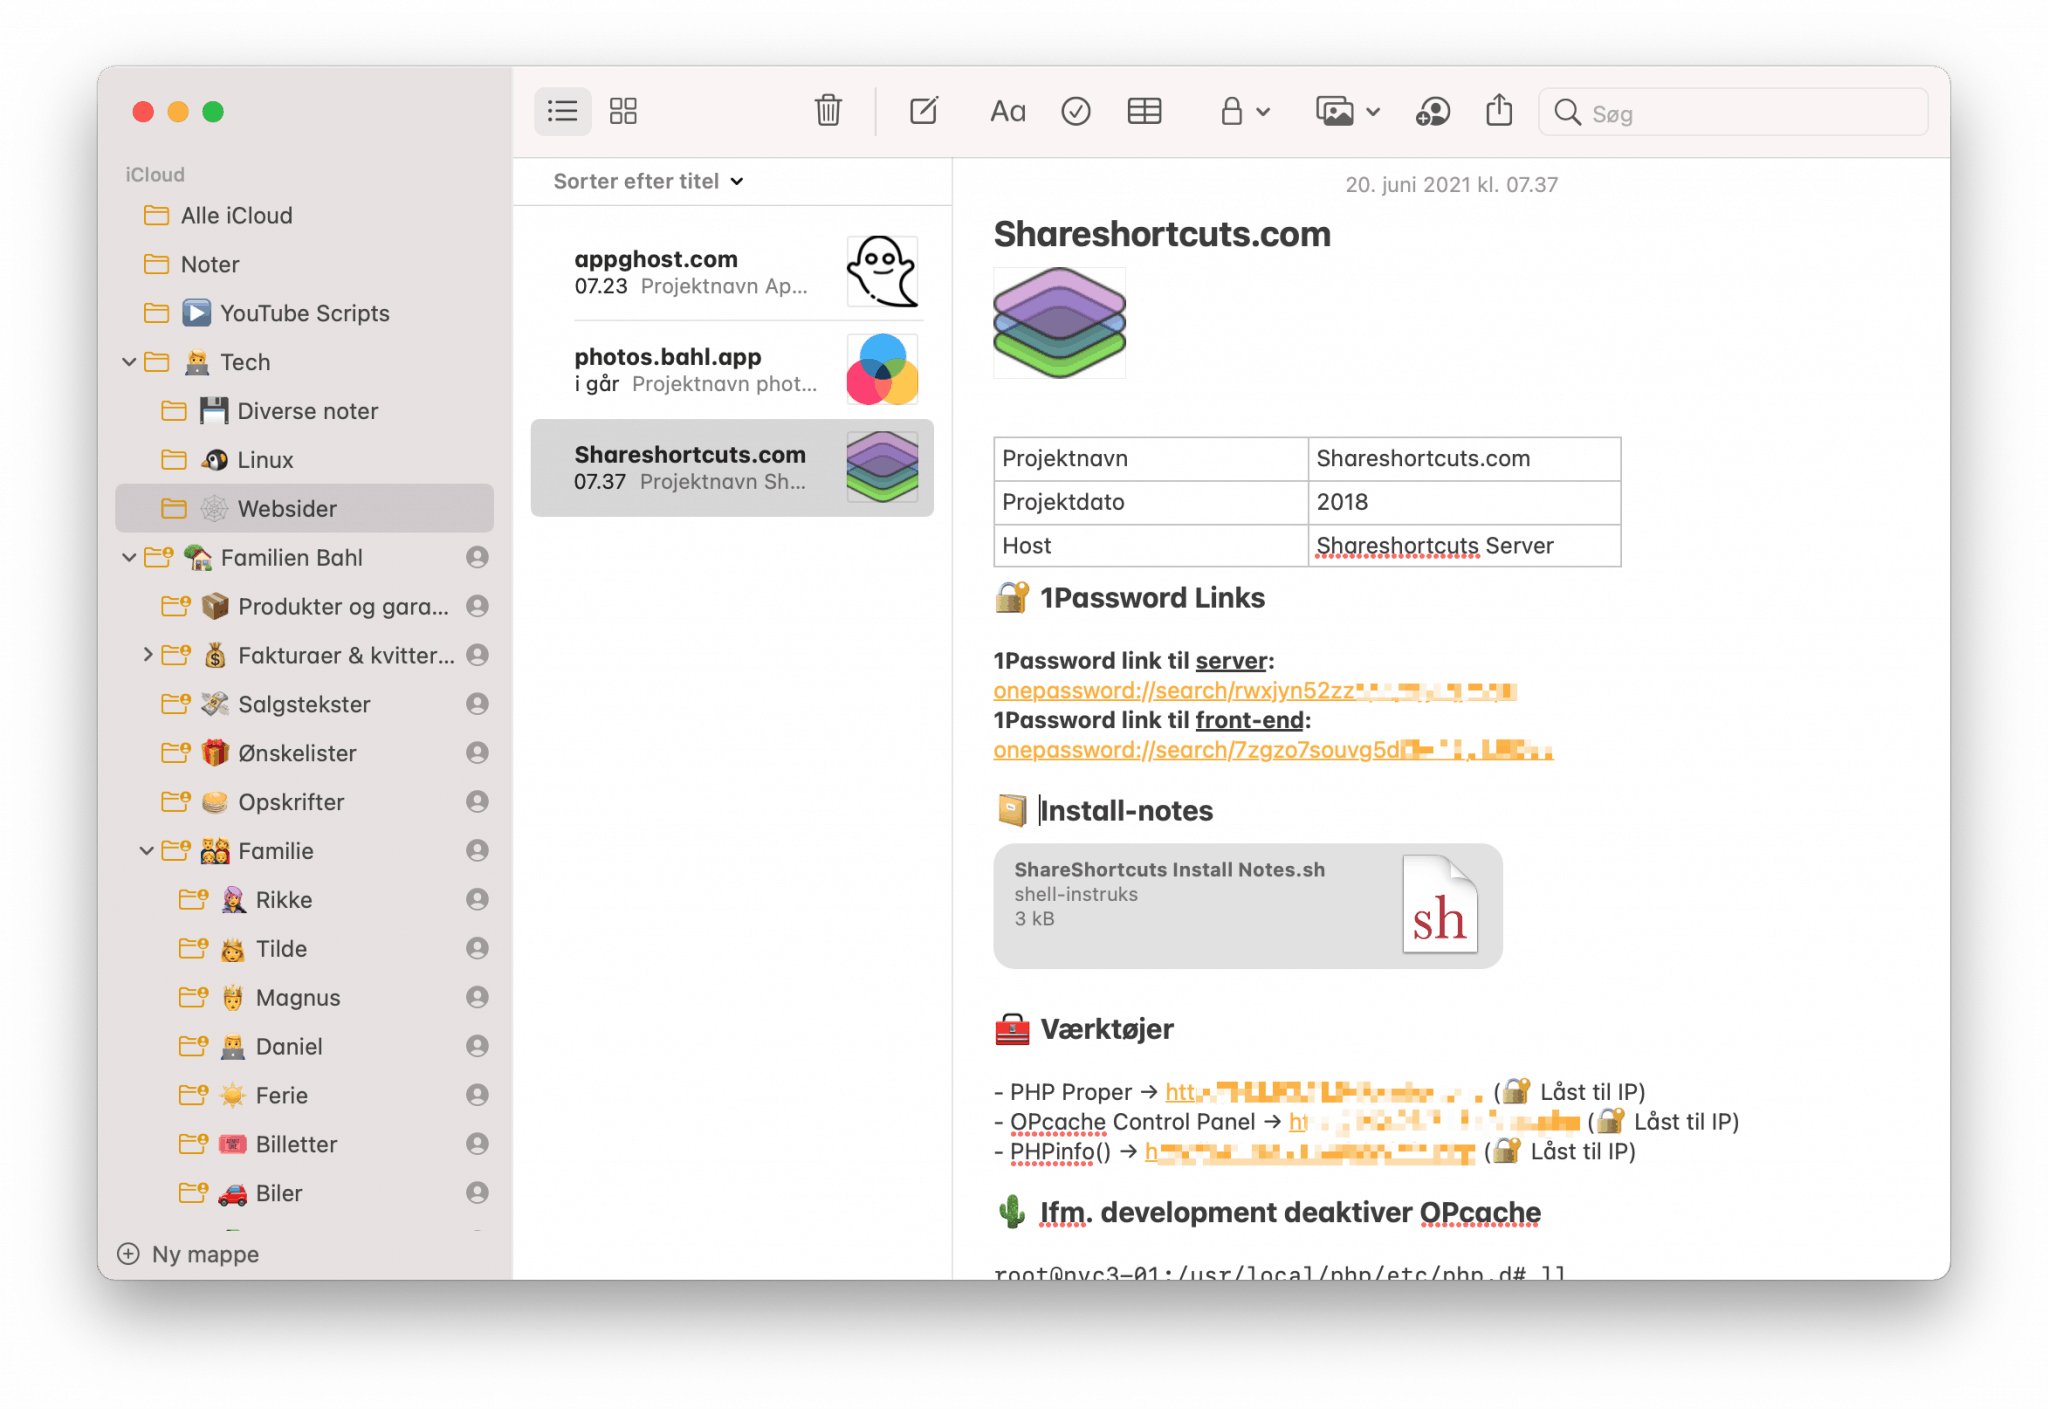The image size is (2048, 1409).
Task: Click the Shareshortcuts layered logo image
Action: tap(1059, 322)
